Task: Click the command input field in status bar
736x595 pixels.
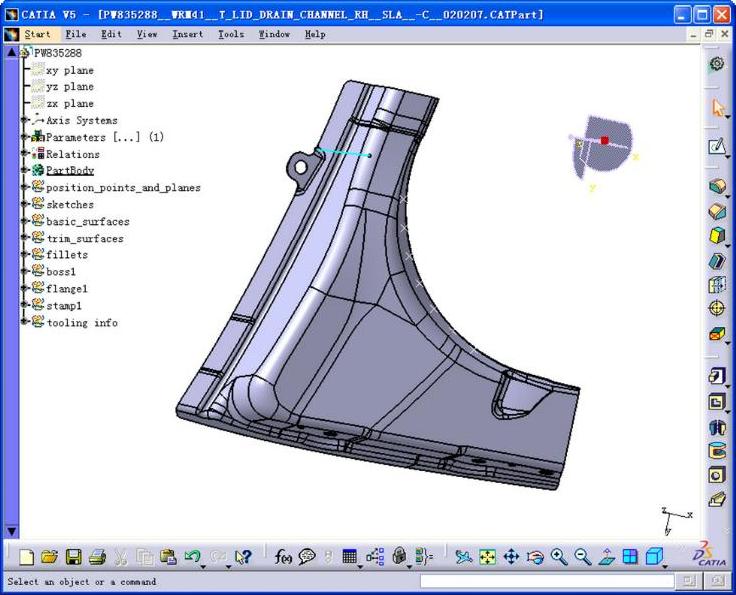Action: coord(547,582)
